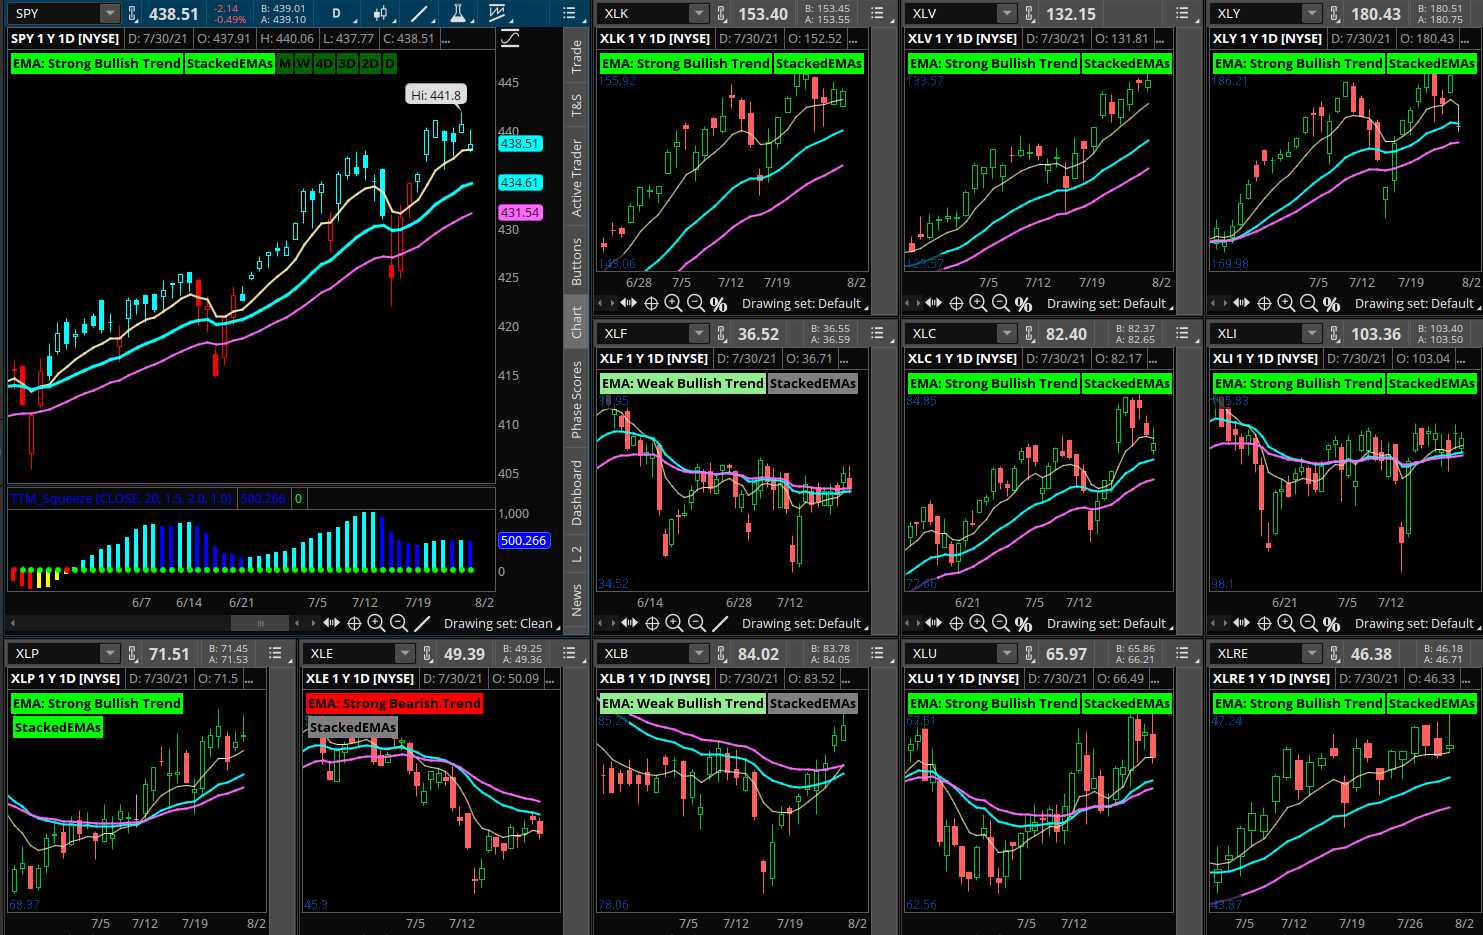
Task: Select line drawing tool under SPY chart
Action: [x=422, y=623]
